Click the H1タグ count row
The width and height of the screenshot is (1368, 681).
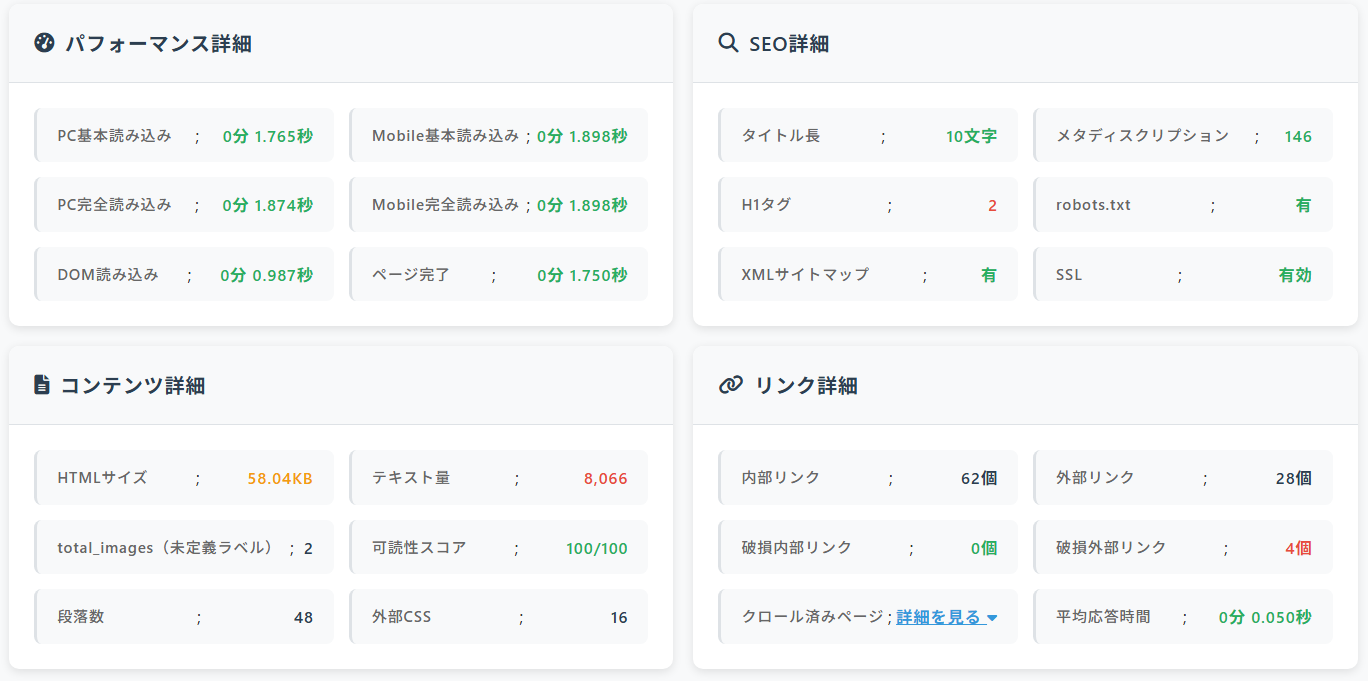click(x=868, y=205)
